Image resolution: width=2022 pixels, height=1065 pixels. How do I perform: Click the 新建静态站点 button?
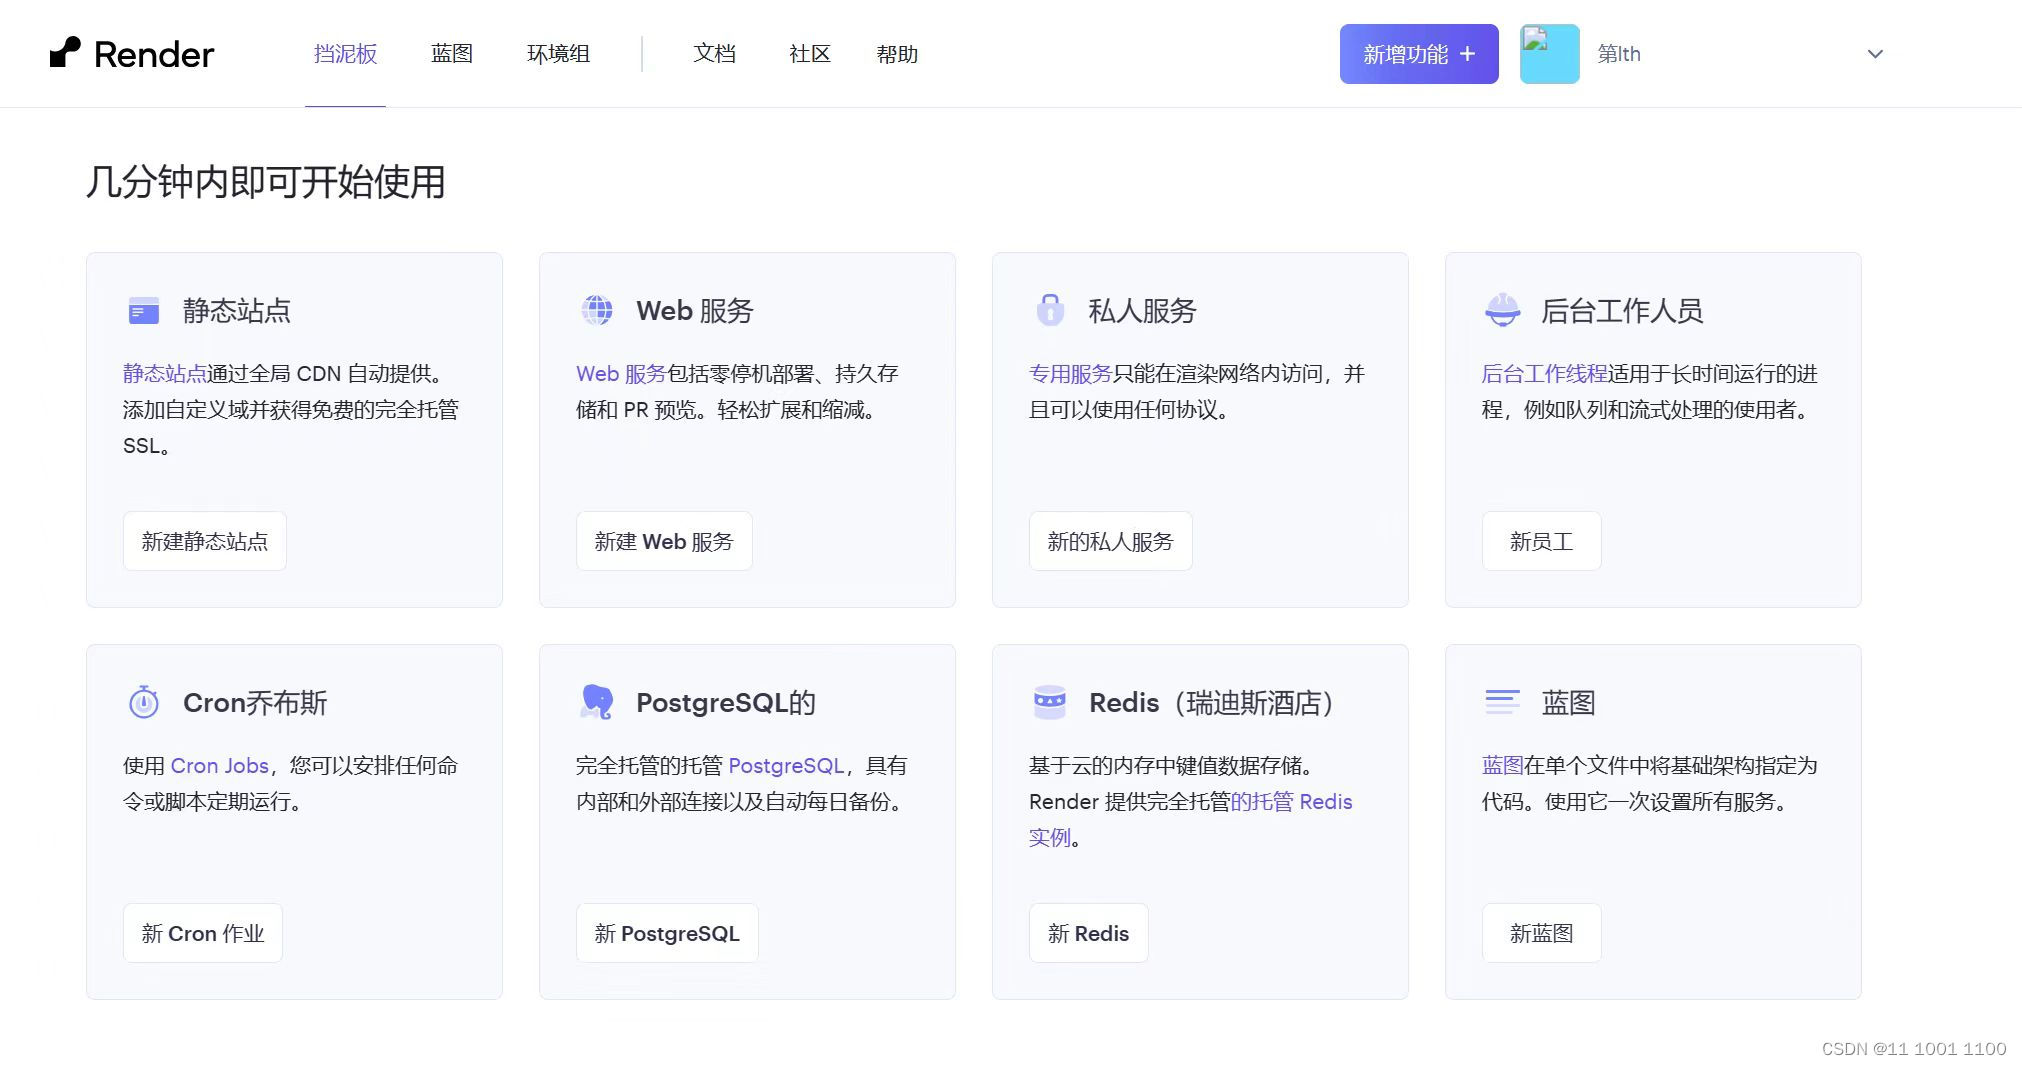[x=205, y=541]
